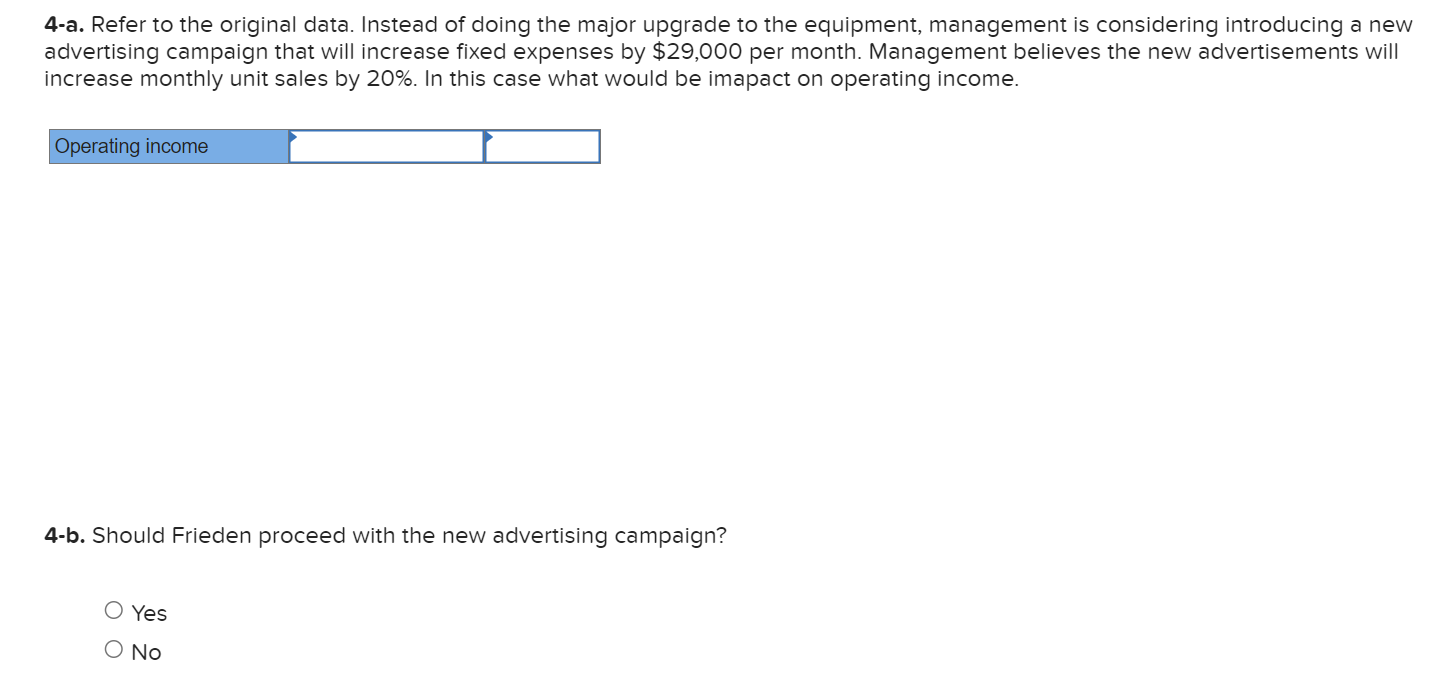The height and width of the screenshot is (683, 1438).
Task: Click the shaded Operating income label cell
Action: pyautogui.click(x=165, y=147)
